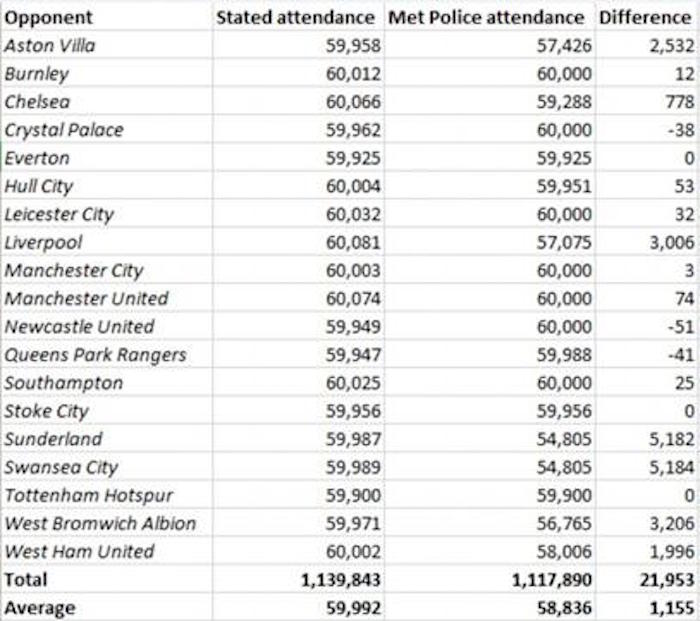Click the Total row label
This screenshot has width=700, height=621.
pos(26,579)
